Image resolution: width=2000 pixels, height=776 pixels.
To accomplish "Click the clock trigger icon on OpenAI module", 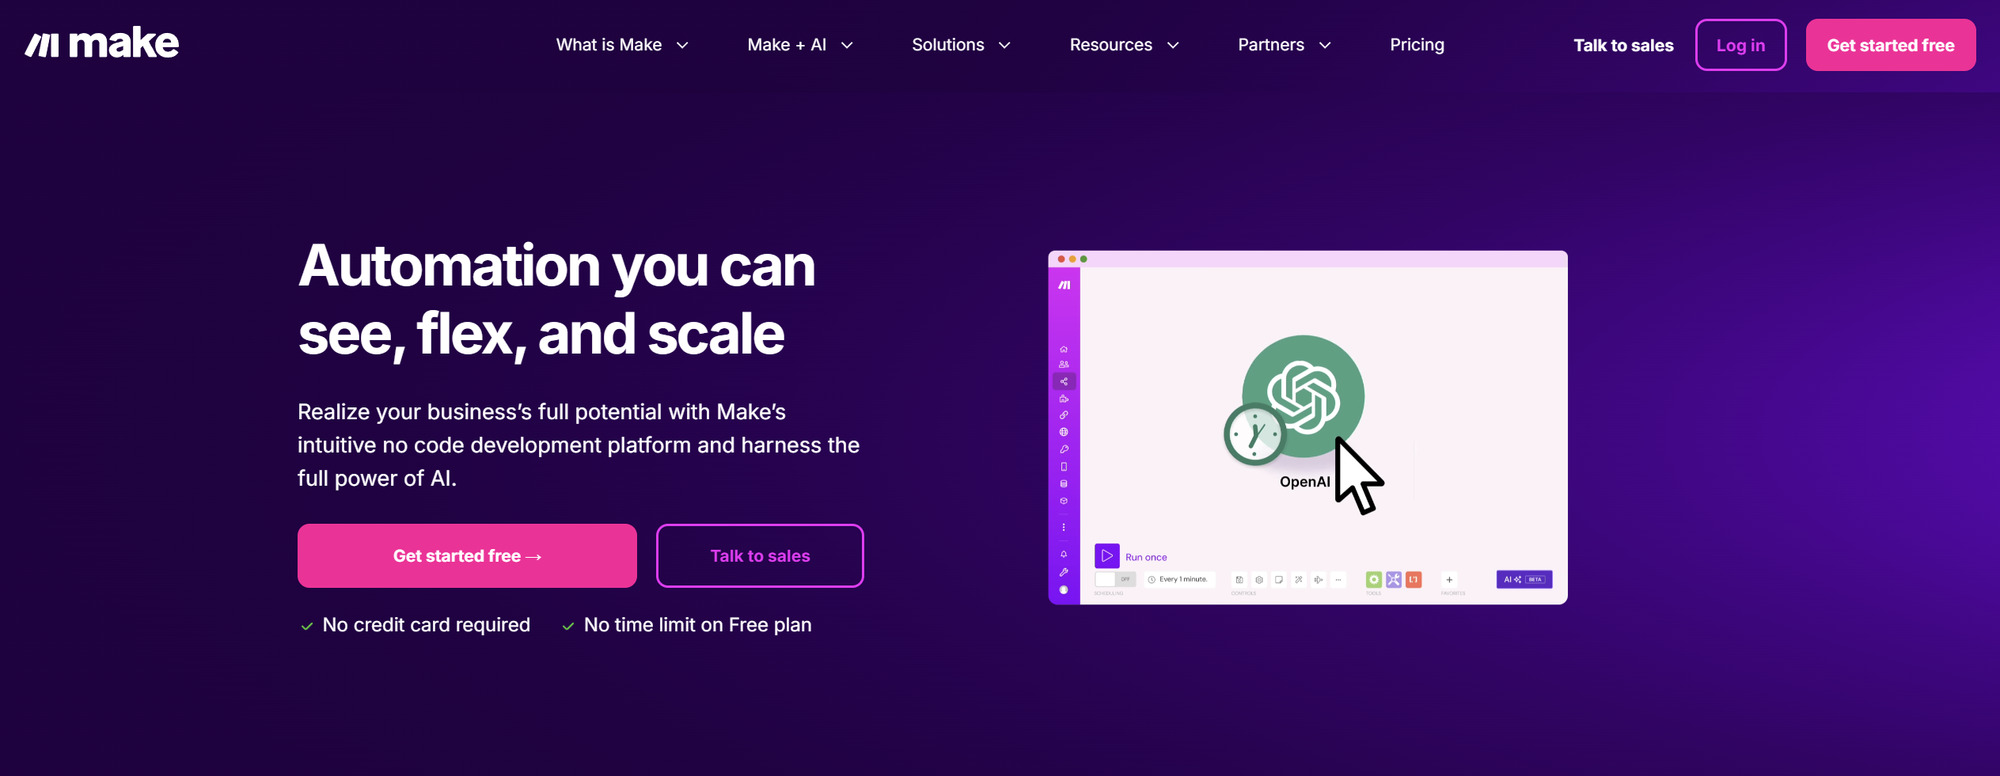I will [x=1254, y=435].
